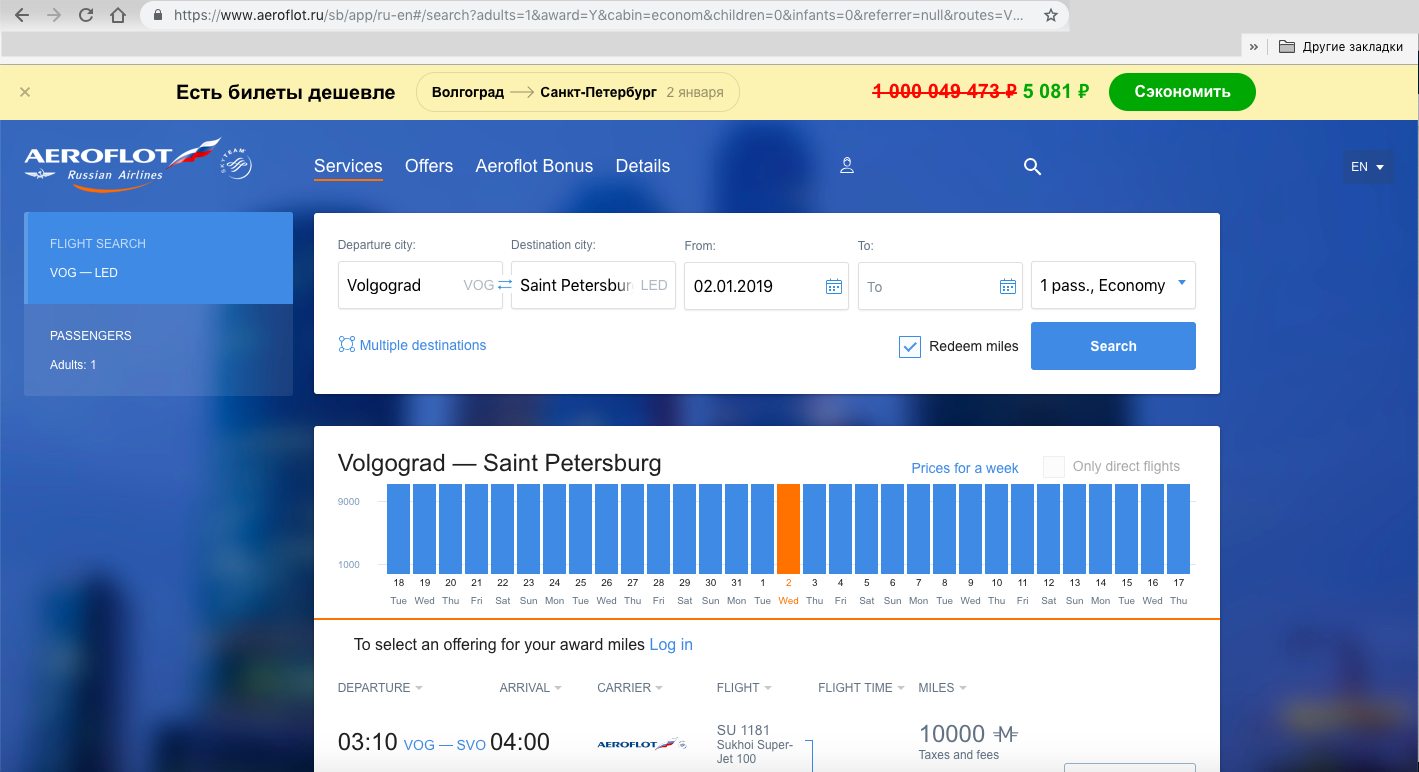The width and height of the screenshot is (1419, 772).
Task: Click the Log in link
Action: coord(670,645)
